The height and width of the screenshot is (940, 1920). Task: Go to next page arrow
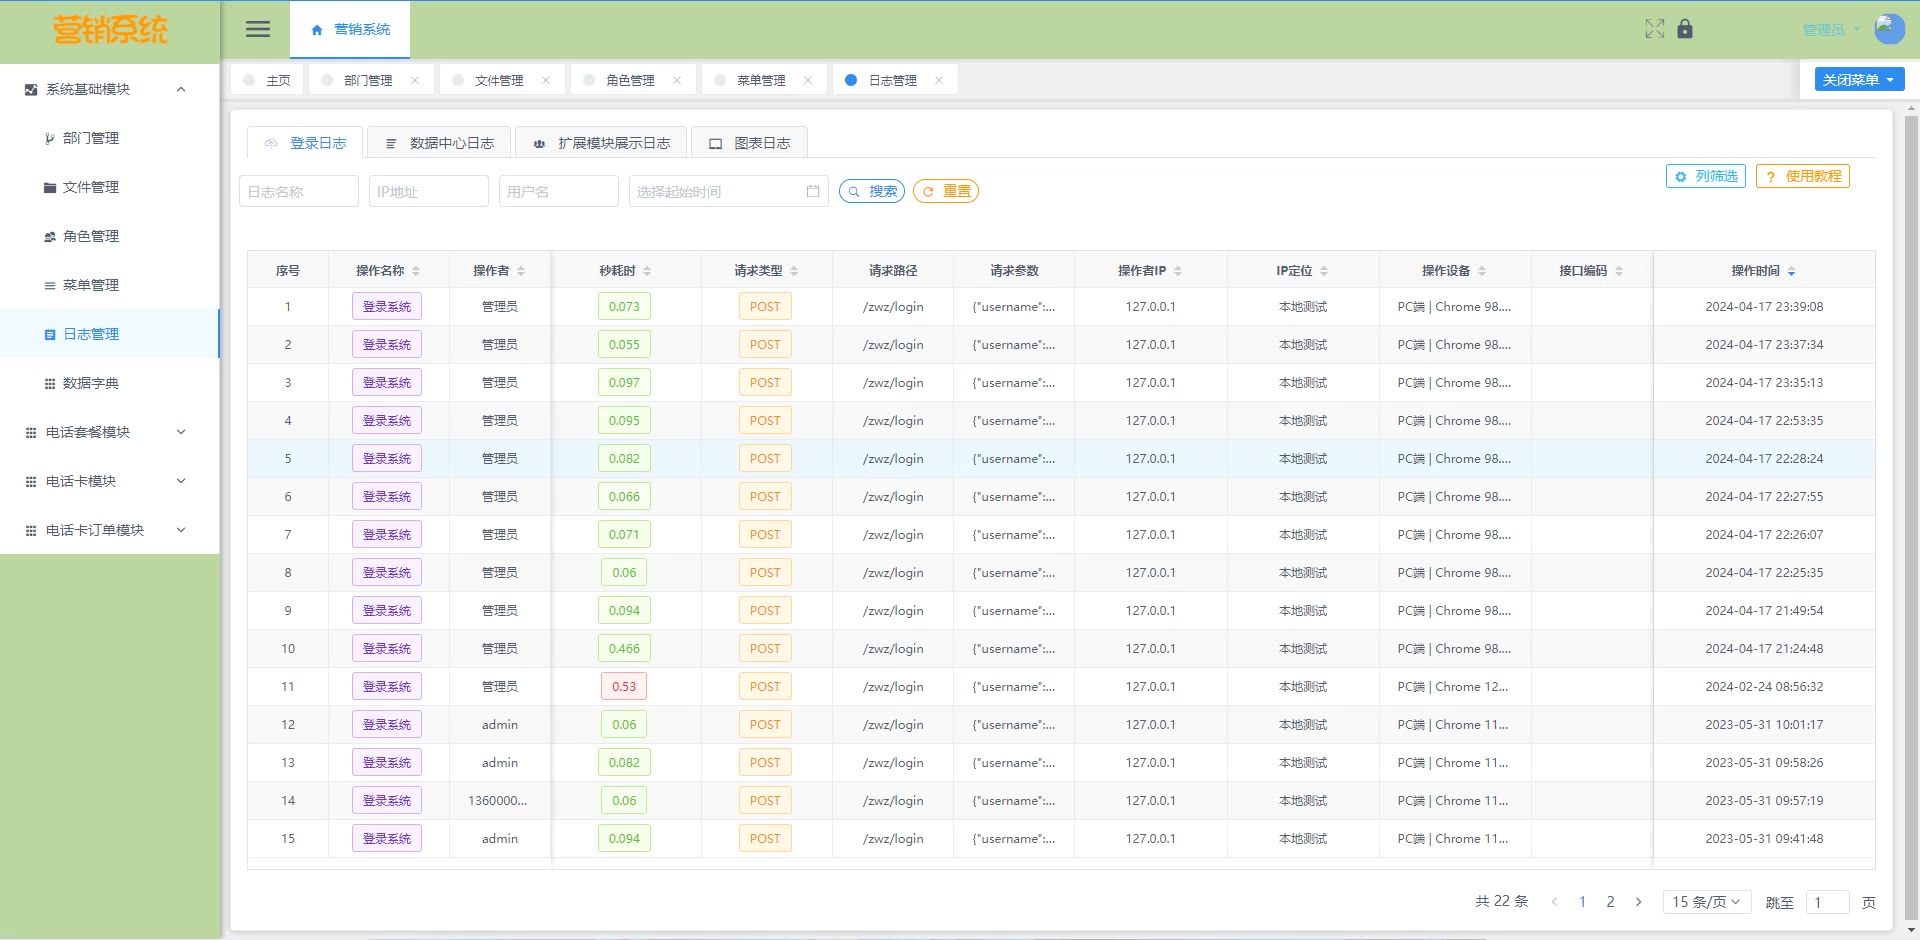coord(1638,902)
